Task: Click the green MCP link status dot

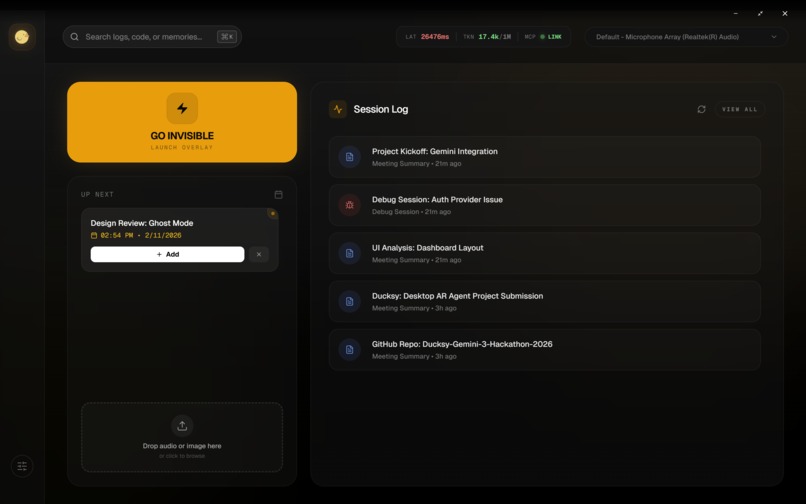Action: tap(542, 37)
